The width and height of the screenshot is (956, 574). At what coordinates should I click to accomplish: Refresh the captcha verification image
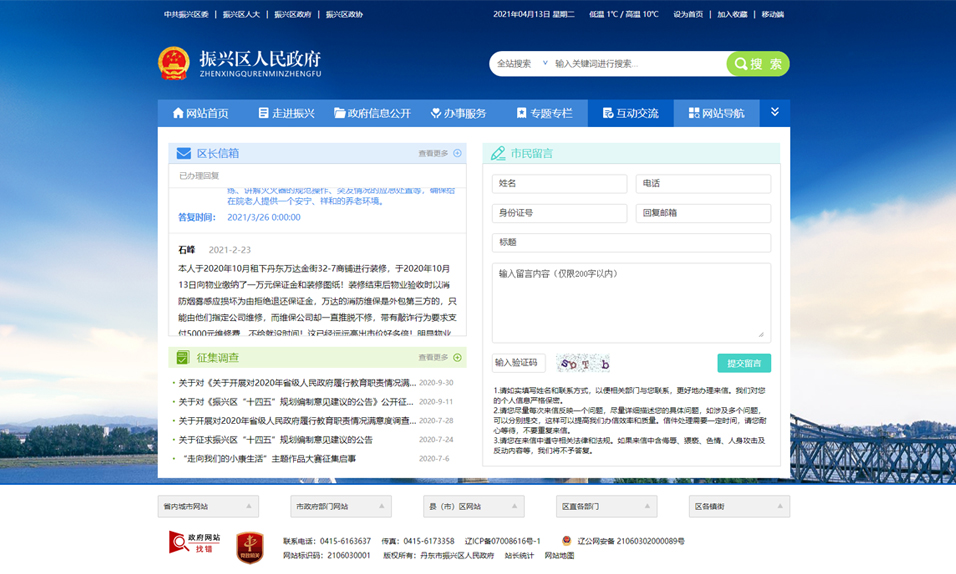click(583, 363)
